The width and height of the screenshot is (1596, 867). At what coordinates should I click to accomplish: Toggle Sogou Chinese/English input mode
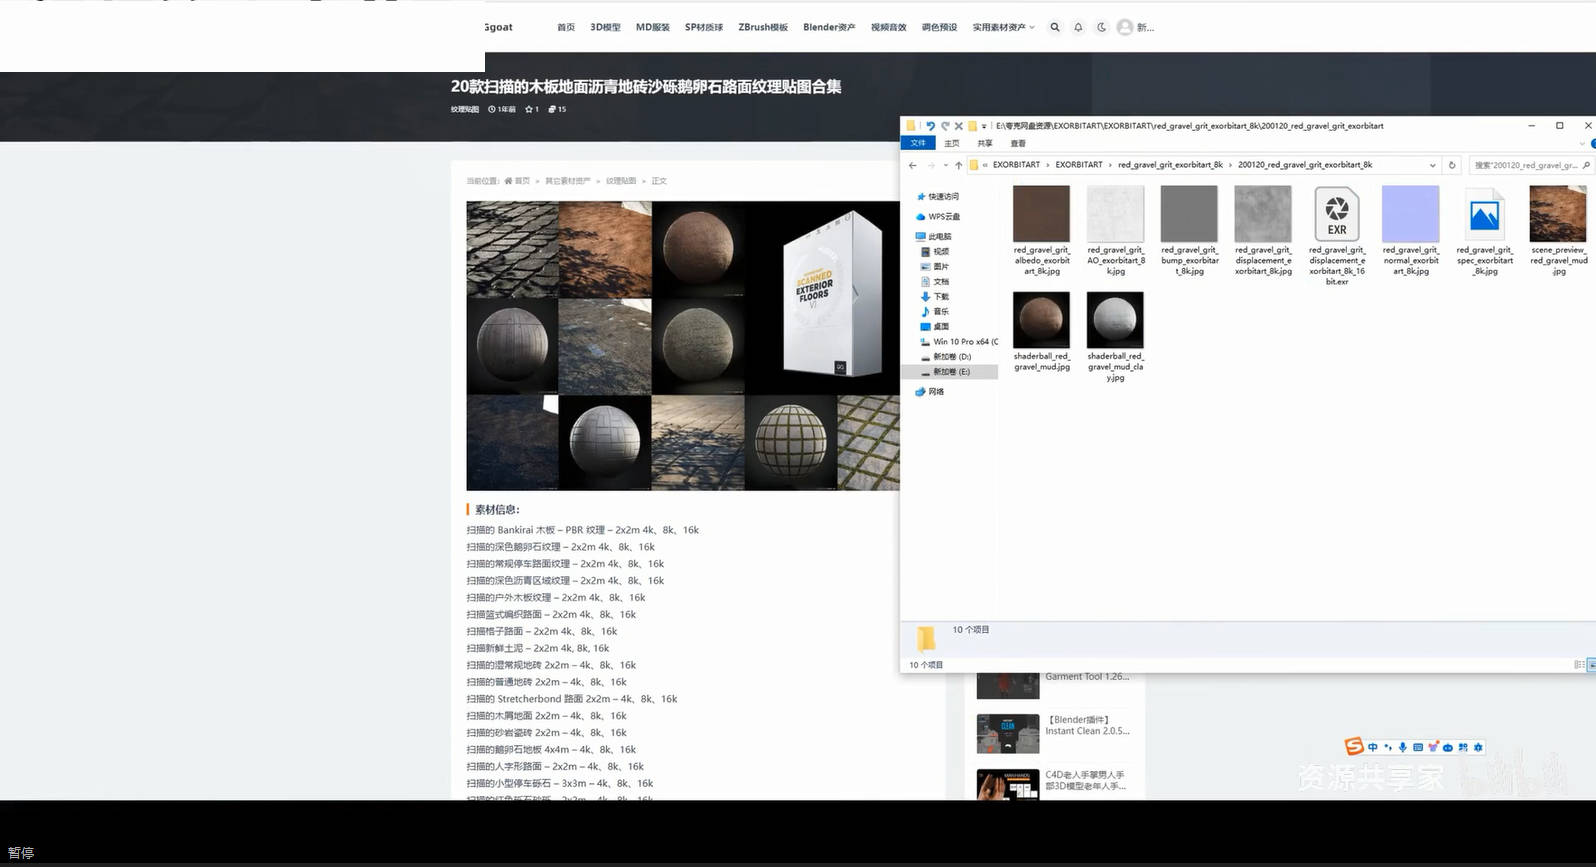tap(1372, 747)
